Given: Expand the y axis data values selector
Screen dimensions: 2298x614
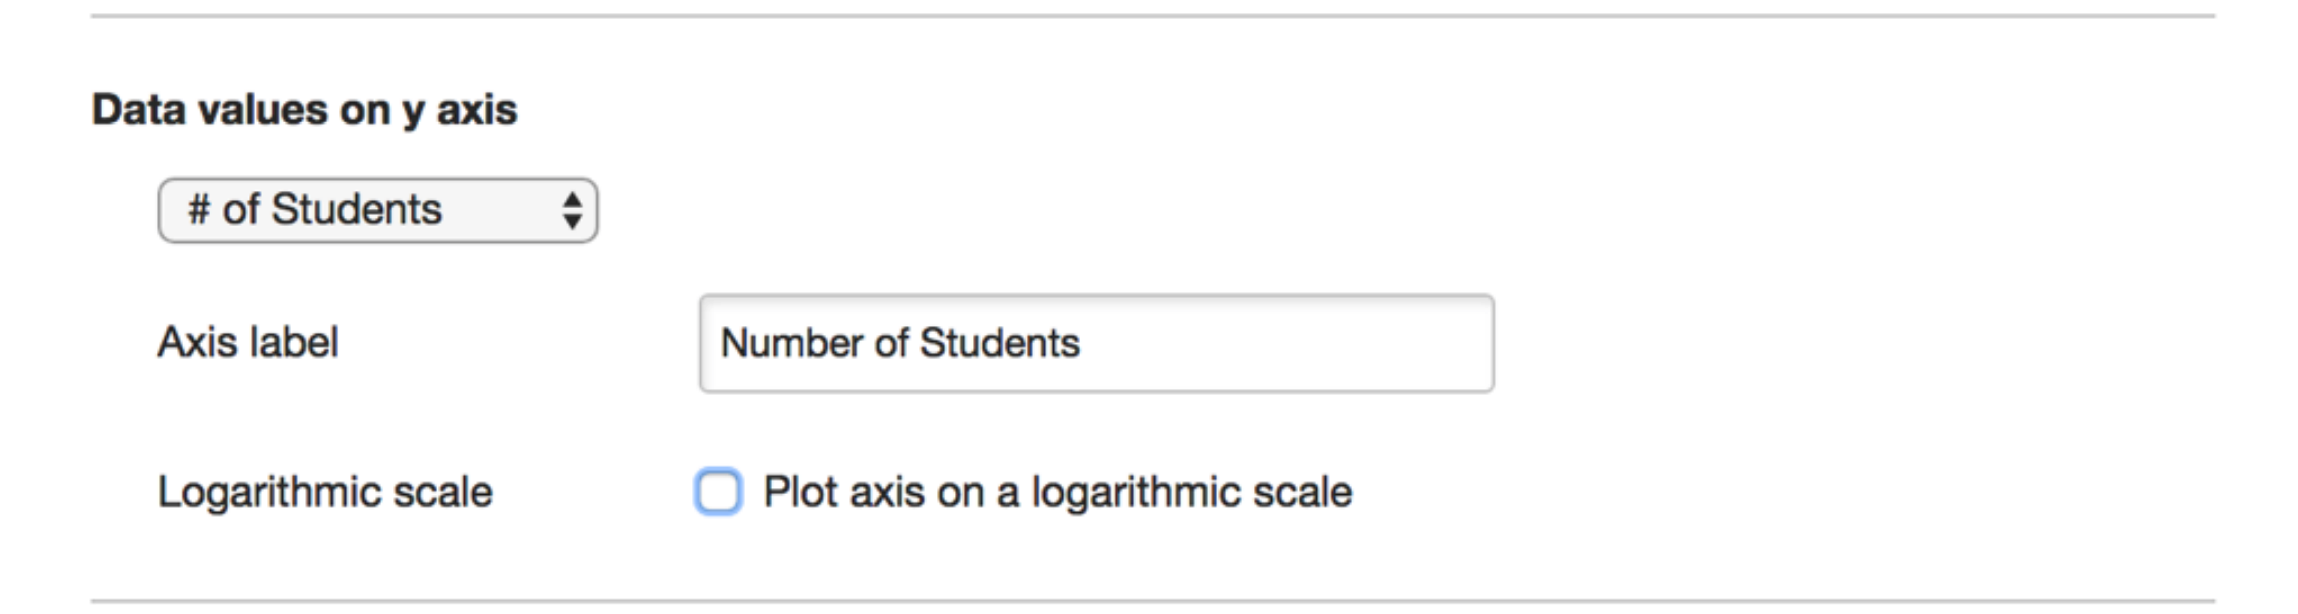Looking at the screenshot, I should click(x=377, y=210).
